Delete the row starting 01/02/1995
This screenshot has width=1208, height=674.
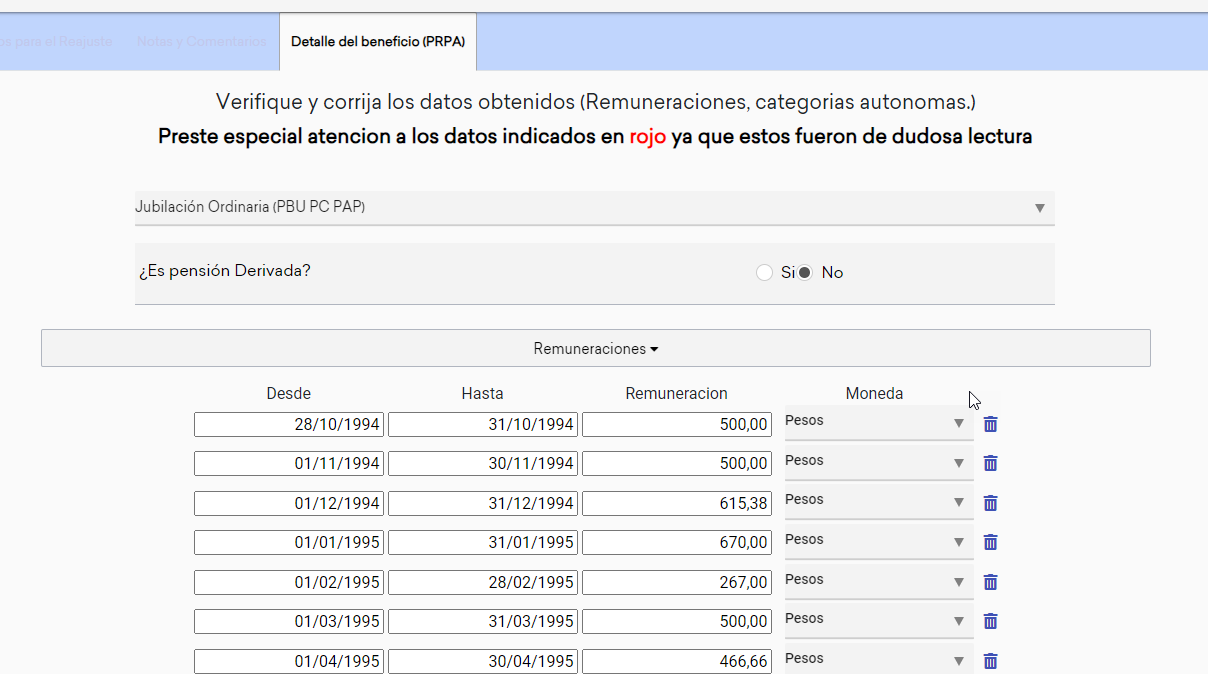(x=990, y=582)
